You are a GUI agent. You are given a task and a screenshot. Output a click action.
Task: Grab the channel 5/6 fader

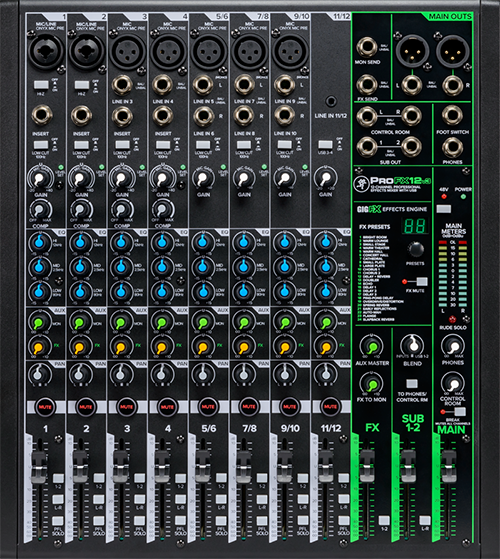tap(202, 467)
